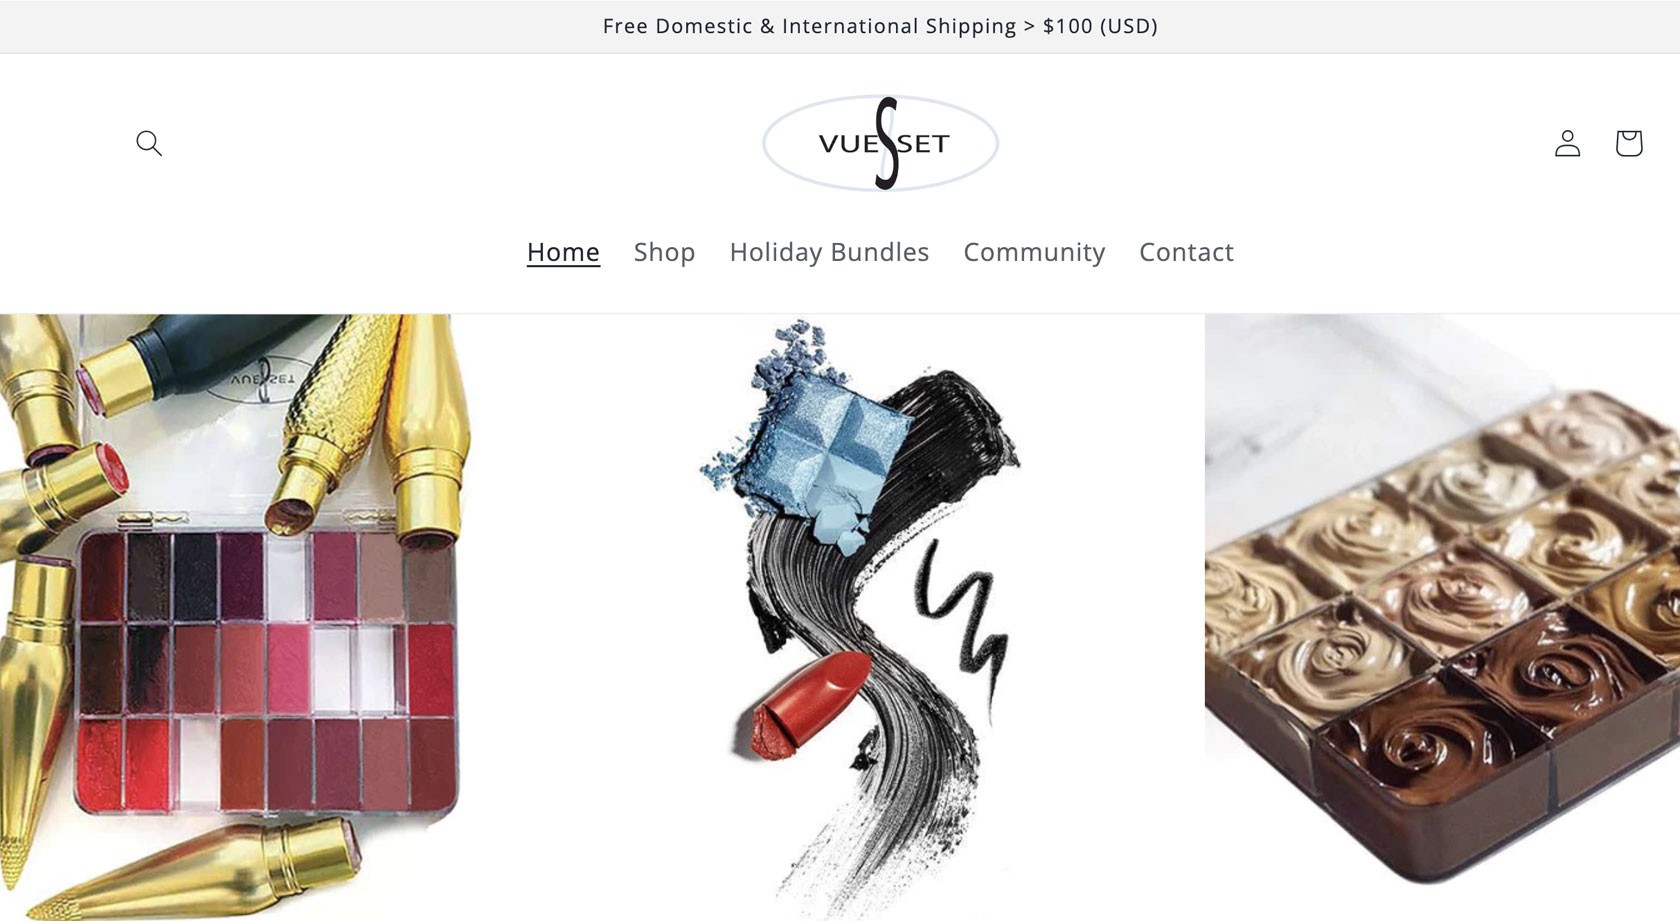Select the blue eyeshadow mascara image
Screen dimensions: 1680x921
coord(860,617)
